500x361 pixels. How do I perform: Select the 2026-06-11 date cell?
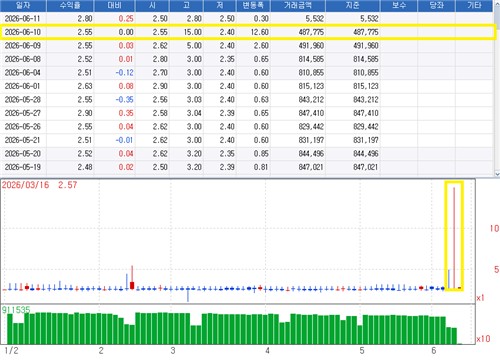pos(23,19)
